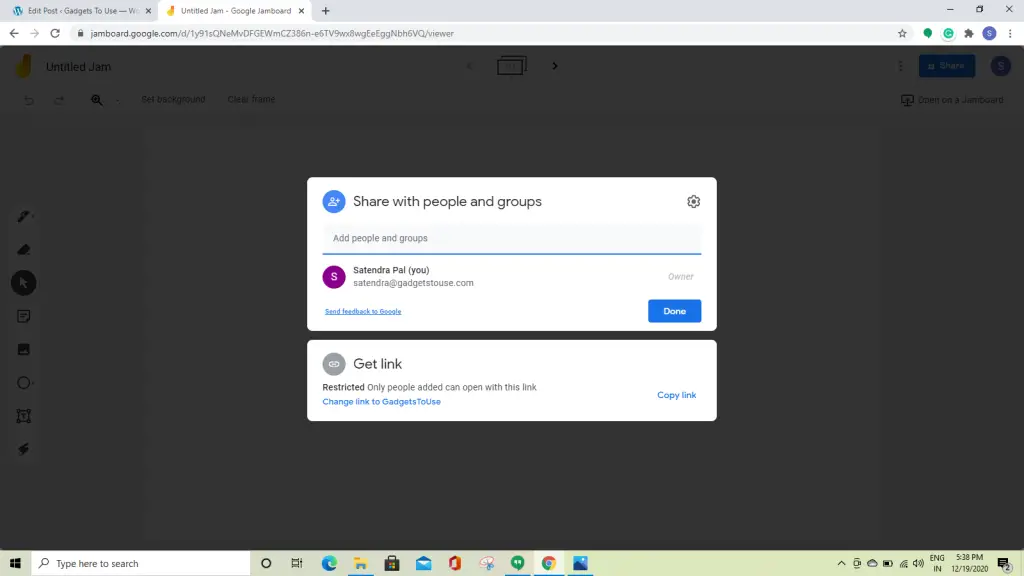The height and width of the screenshot is (576, 1024).
Task: Activate the Laser pointer tool
Action: coord(24,449)
